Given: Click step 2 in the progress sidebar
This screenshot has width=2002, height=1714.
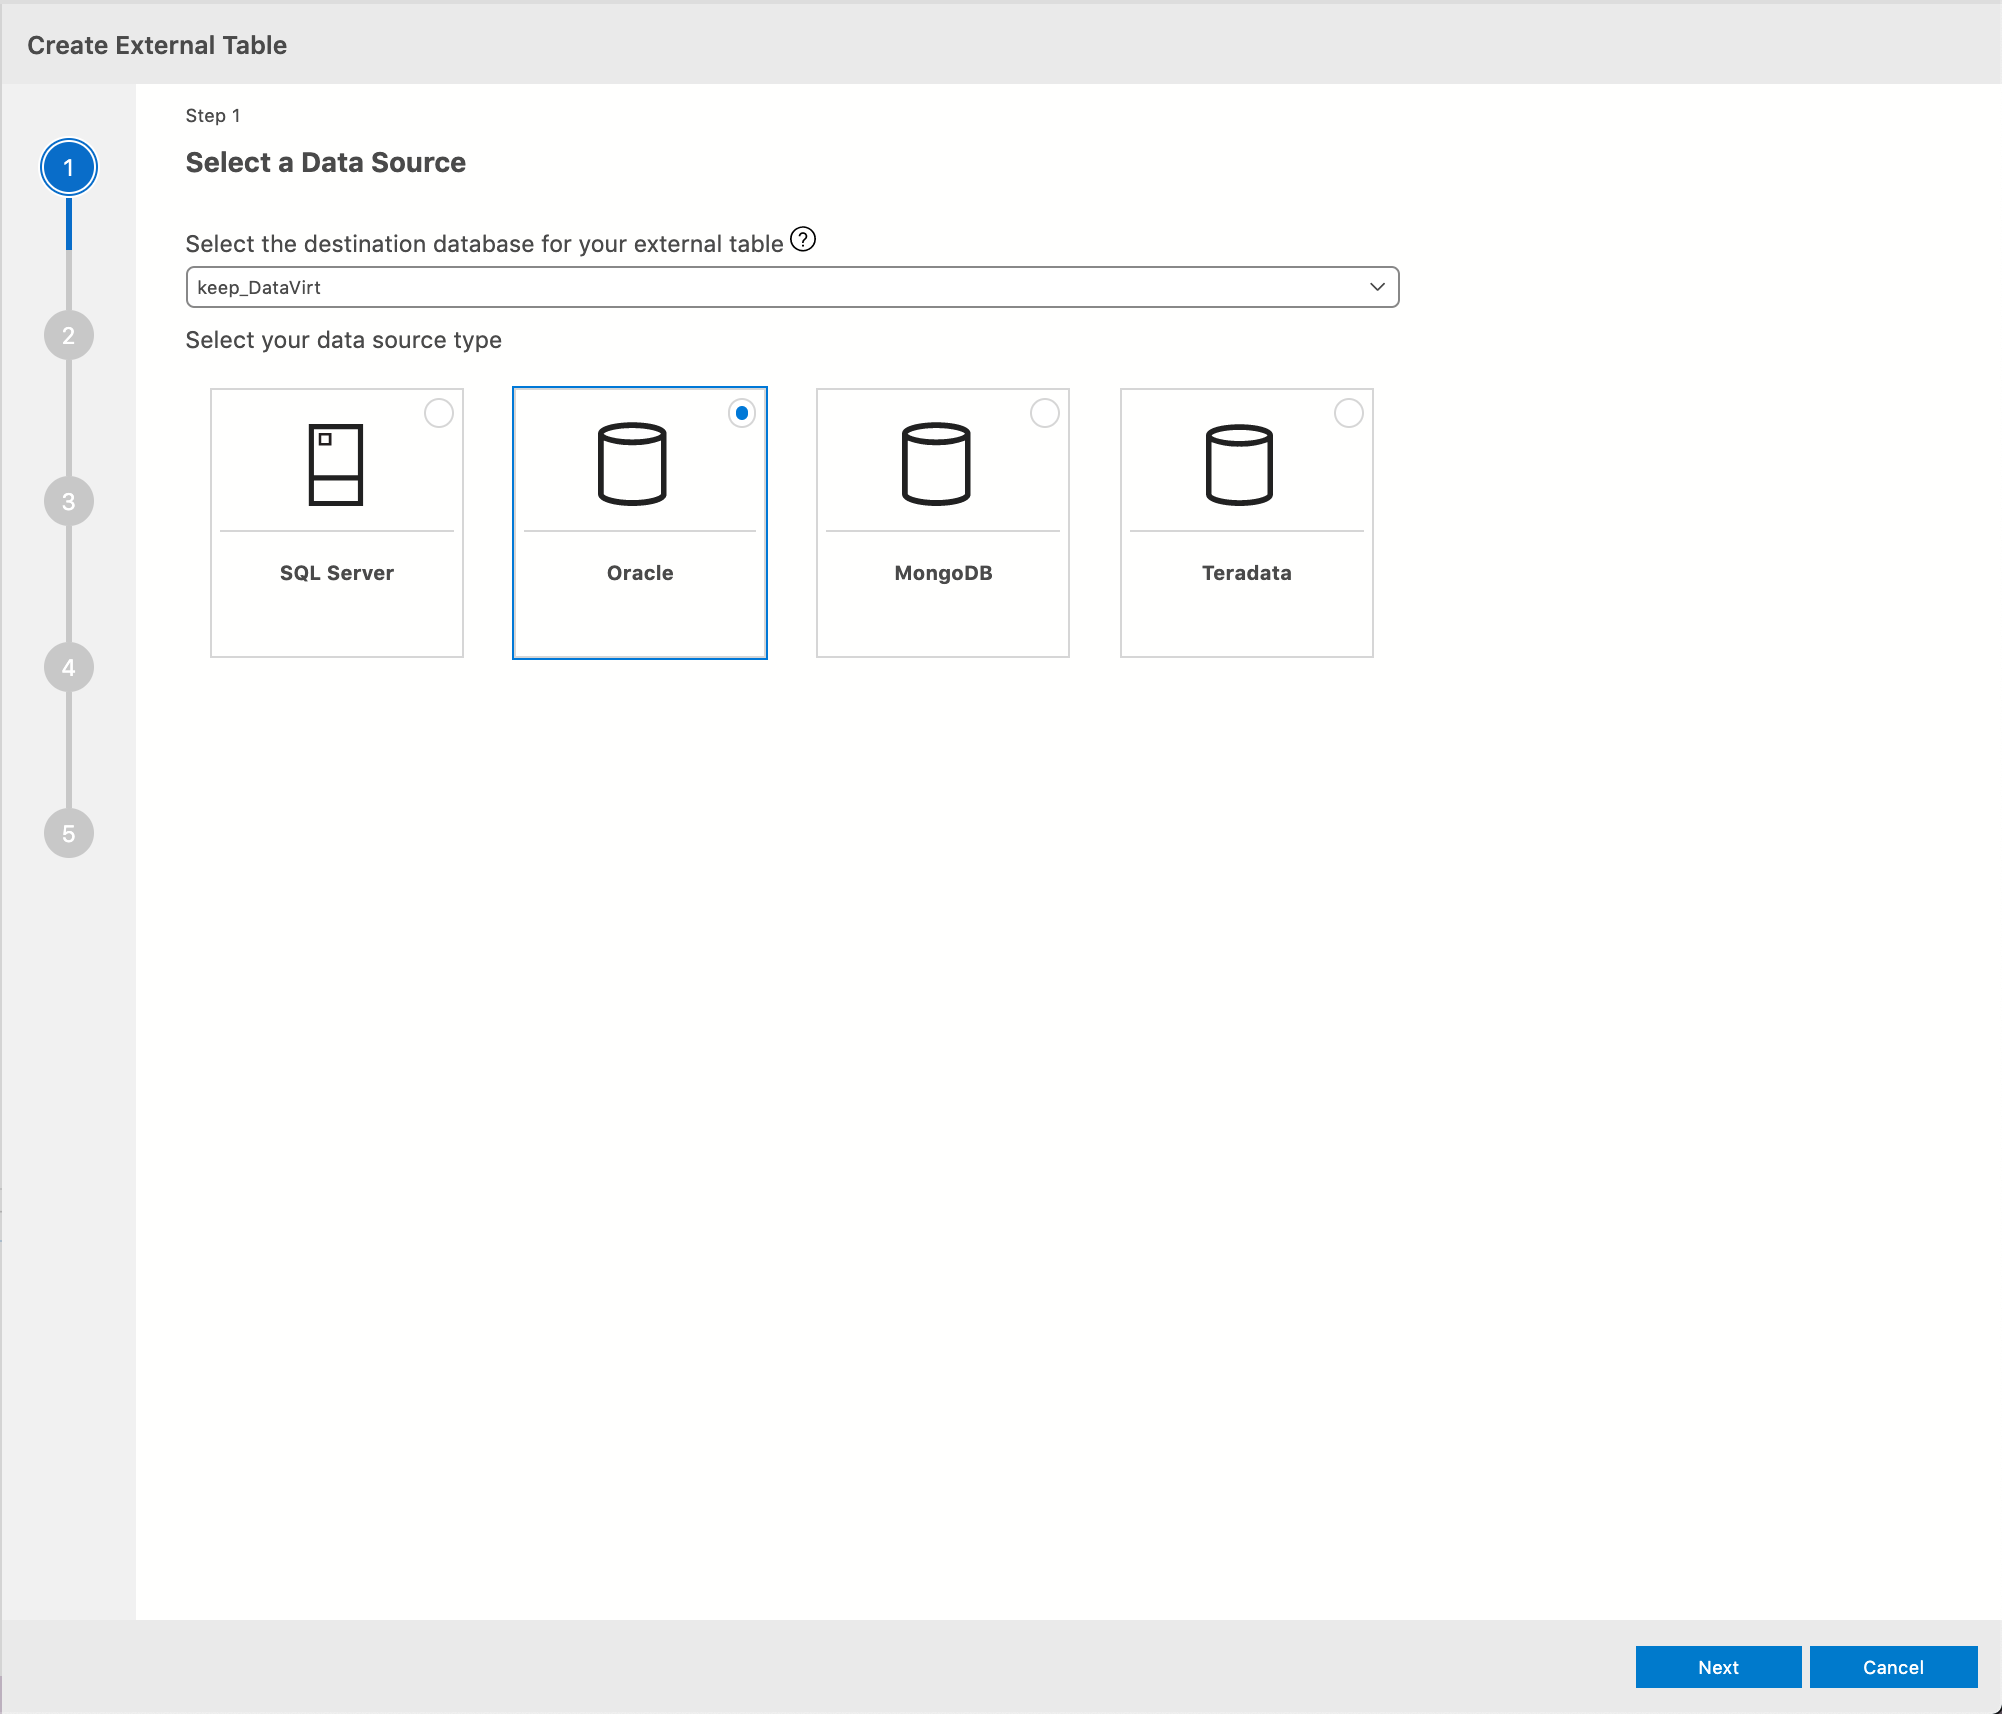Looking at the screenshot, I should 67,335.
